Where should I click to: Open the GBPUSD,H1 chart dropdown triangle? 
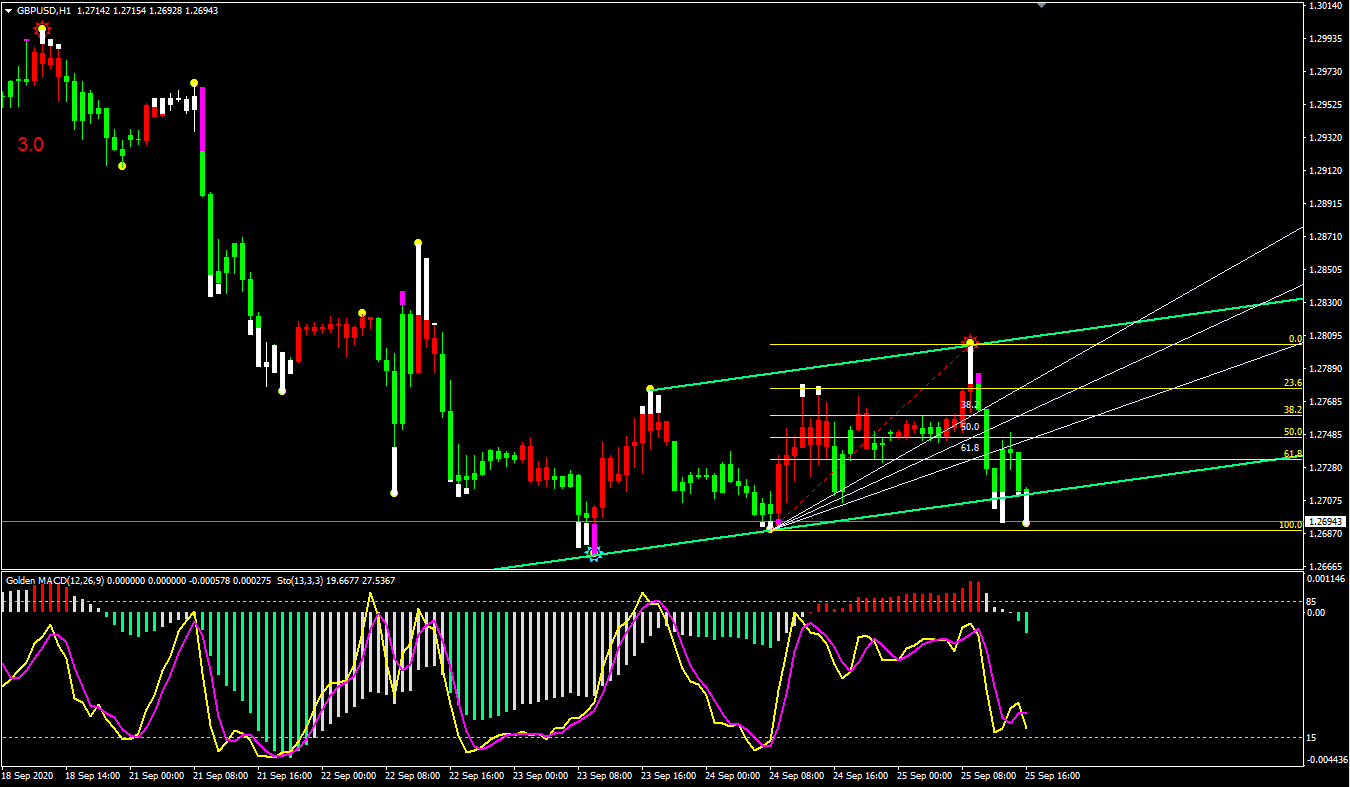click(9, 10)
